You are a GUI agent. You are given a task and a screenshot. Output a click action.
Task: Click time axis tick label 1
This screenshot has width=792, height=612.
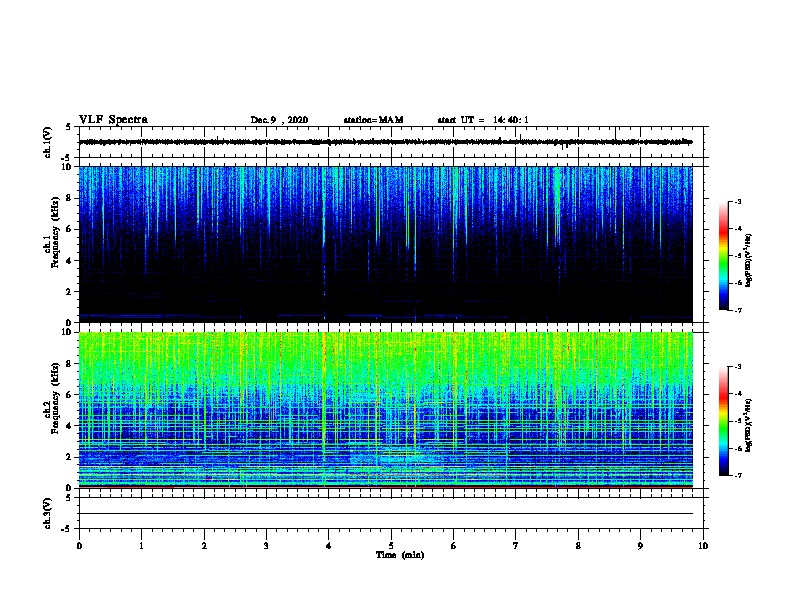141,546
